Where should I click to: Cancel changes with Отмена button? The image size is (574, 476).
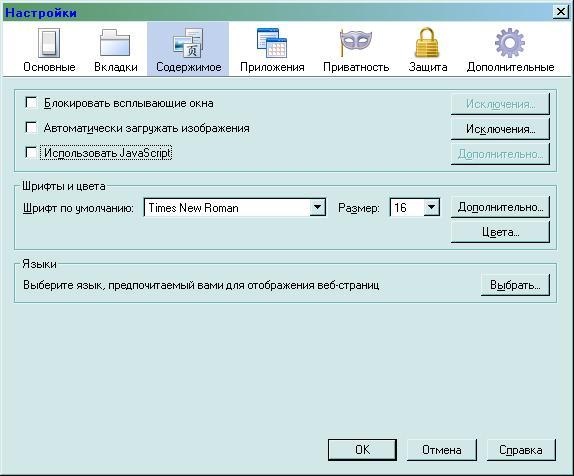point(441,450)
